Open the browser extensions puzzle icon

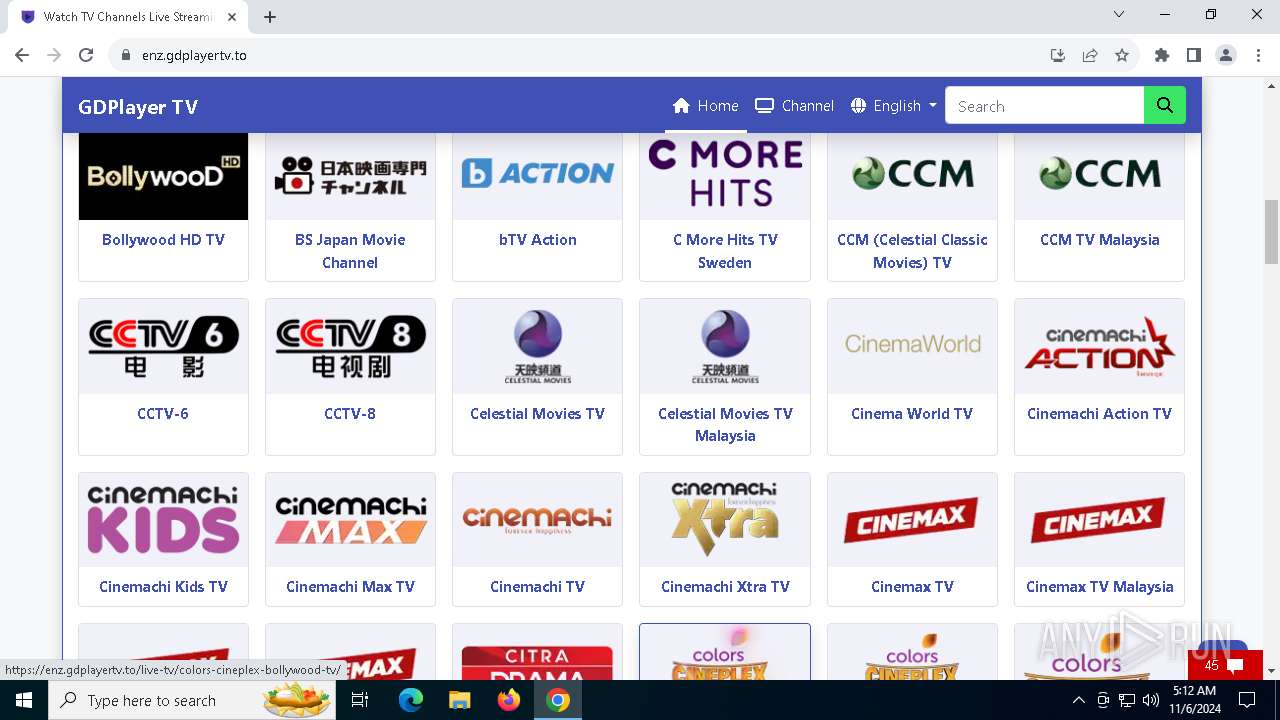click(1162, 55)
